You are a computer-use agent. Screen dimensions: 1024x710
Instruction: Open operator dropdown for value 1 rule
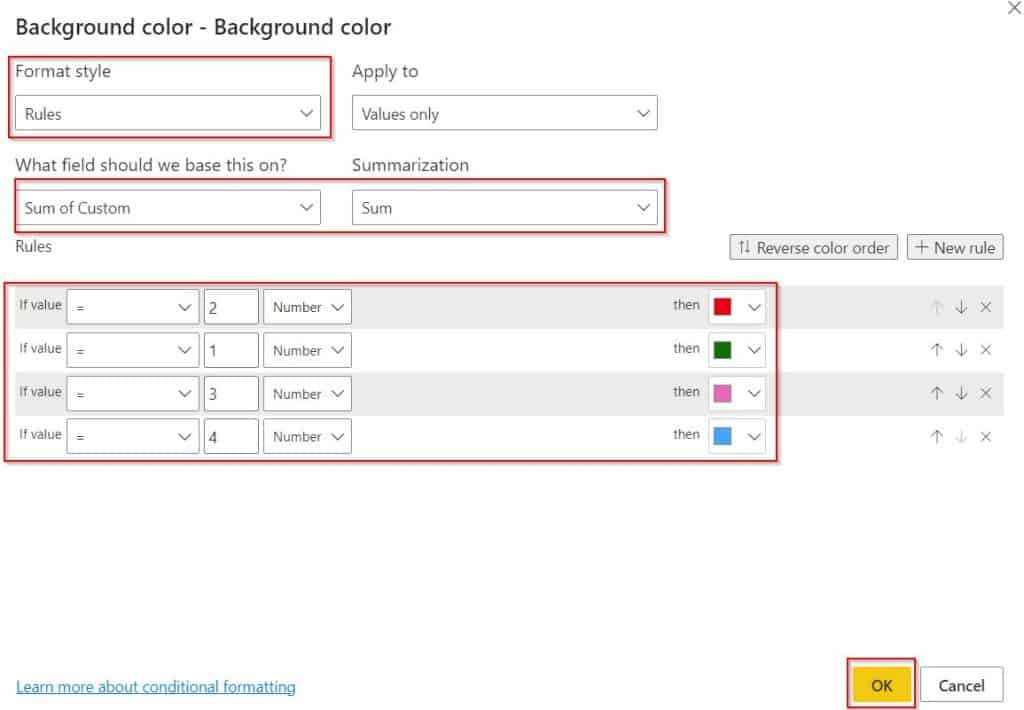(x=133, y=350)
